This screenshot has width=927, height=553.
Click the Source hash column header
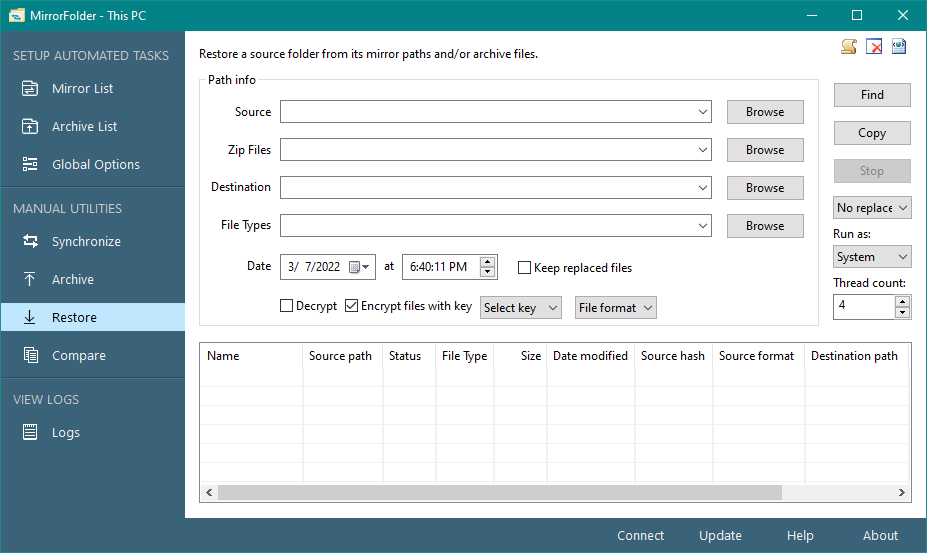[x=673, y=355]
